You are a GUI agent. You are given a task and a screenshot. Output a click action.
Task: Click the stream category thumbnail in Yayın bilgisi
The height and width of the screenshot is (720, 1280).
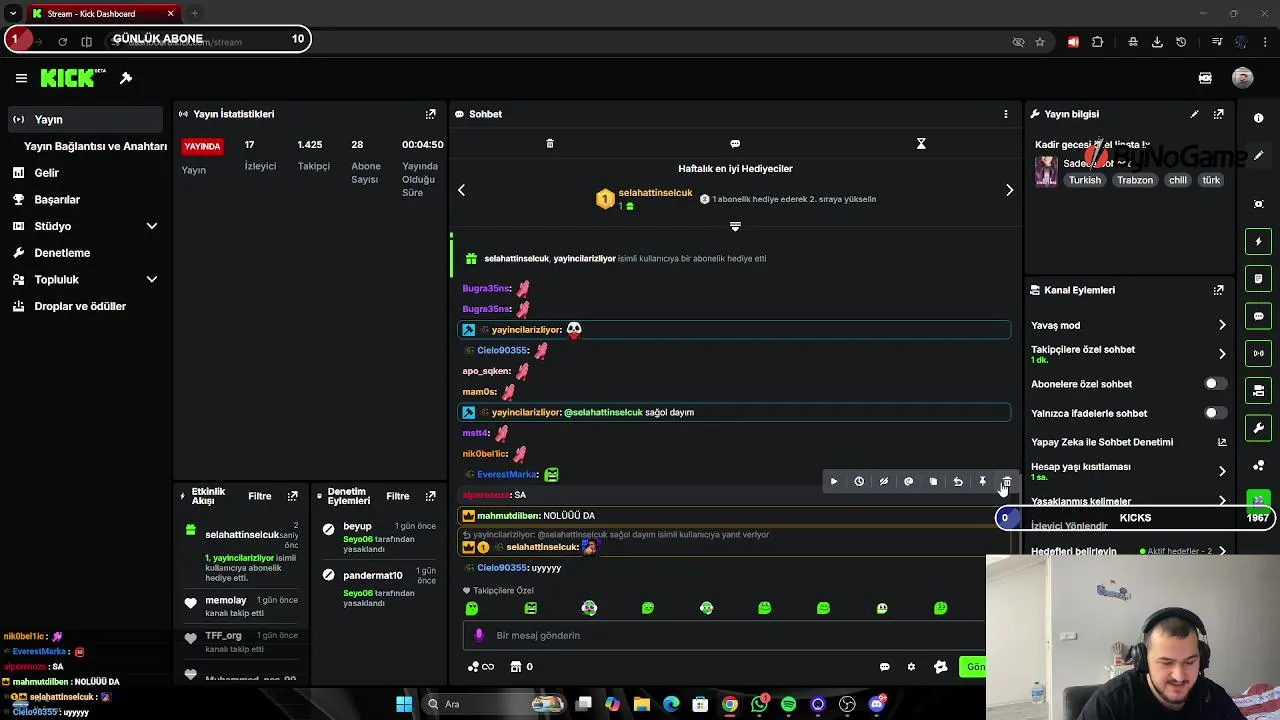(x=1046, y=171)
